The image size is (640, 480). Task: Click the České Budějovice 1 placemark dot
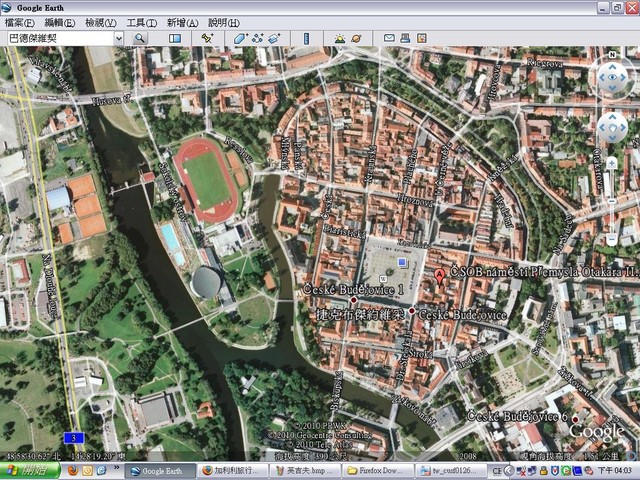tap(353, 300)
